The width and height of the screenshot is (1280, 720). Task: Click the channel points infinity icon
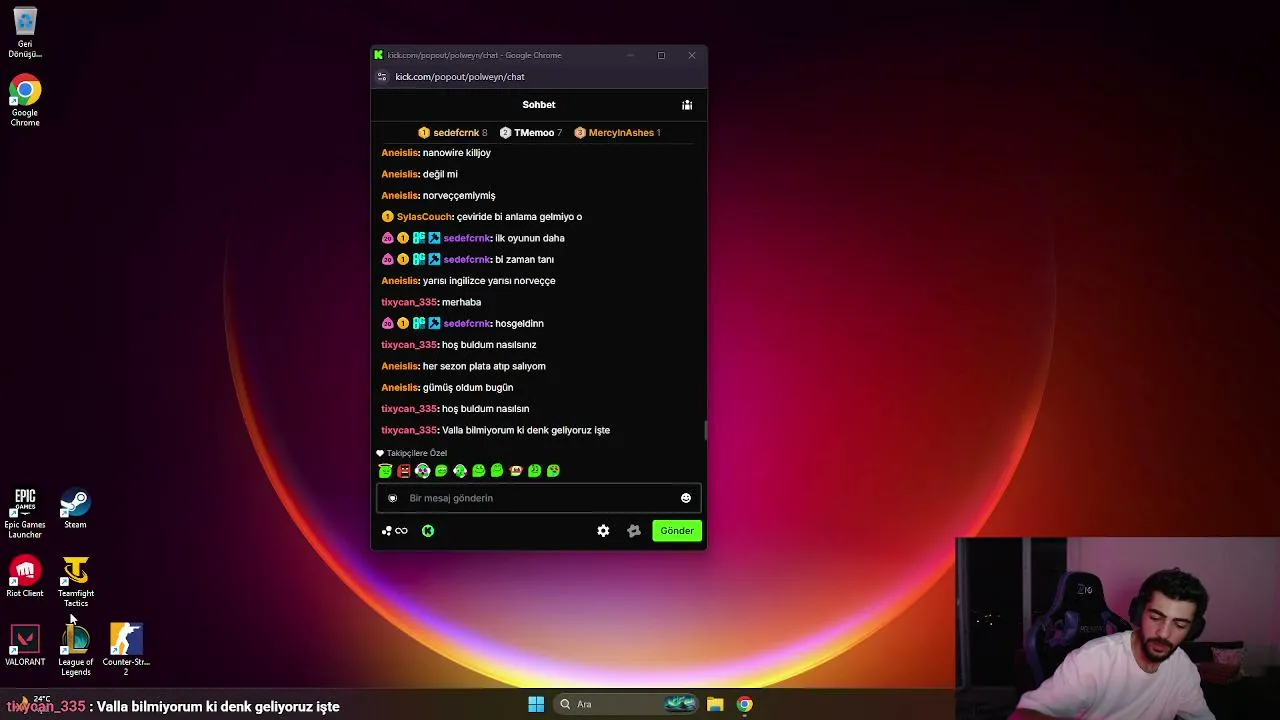tap(395, 531)
